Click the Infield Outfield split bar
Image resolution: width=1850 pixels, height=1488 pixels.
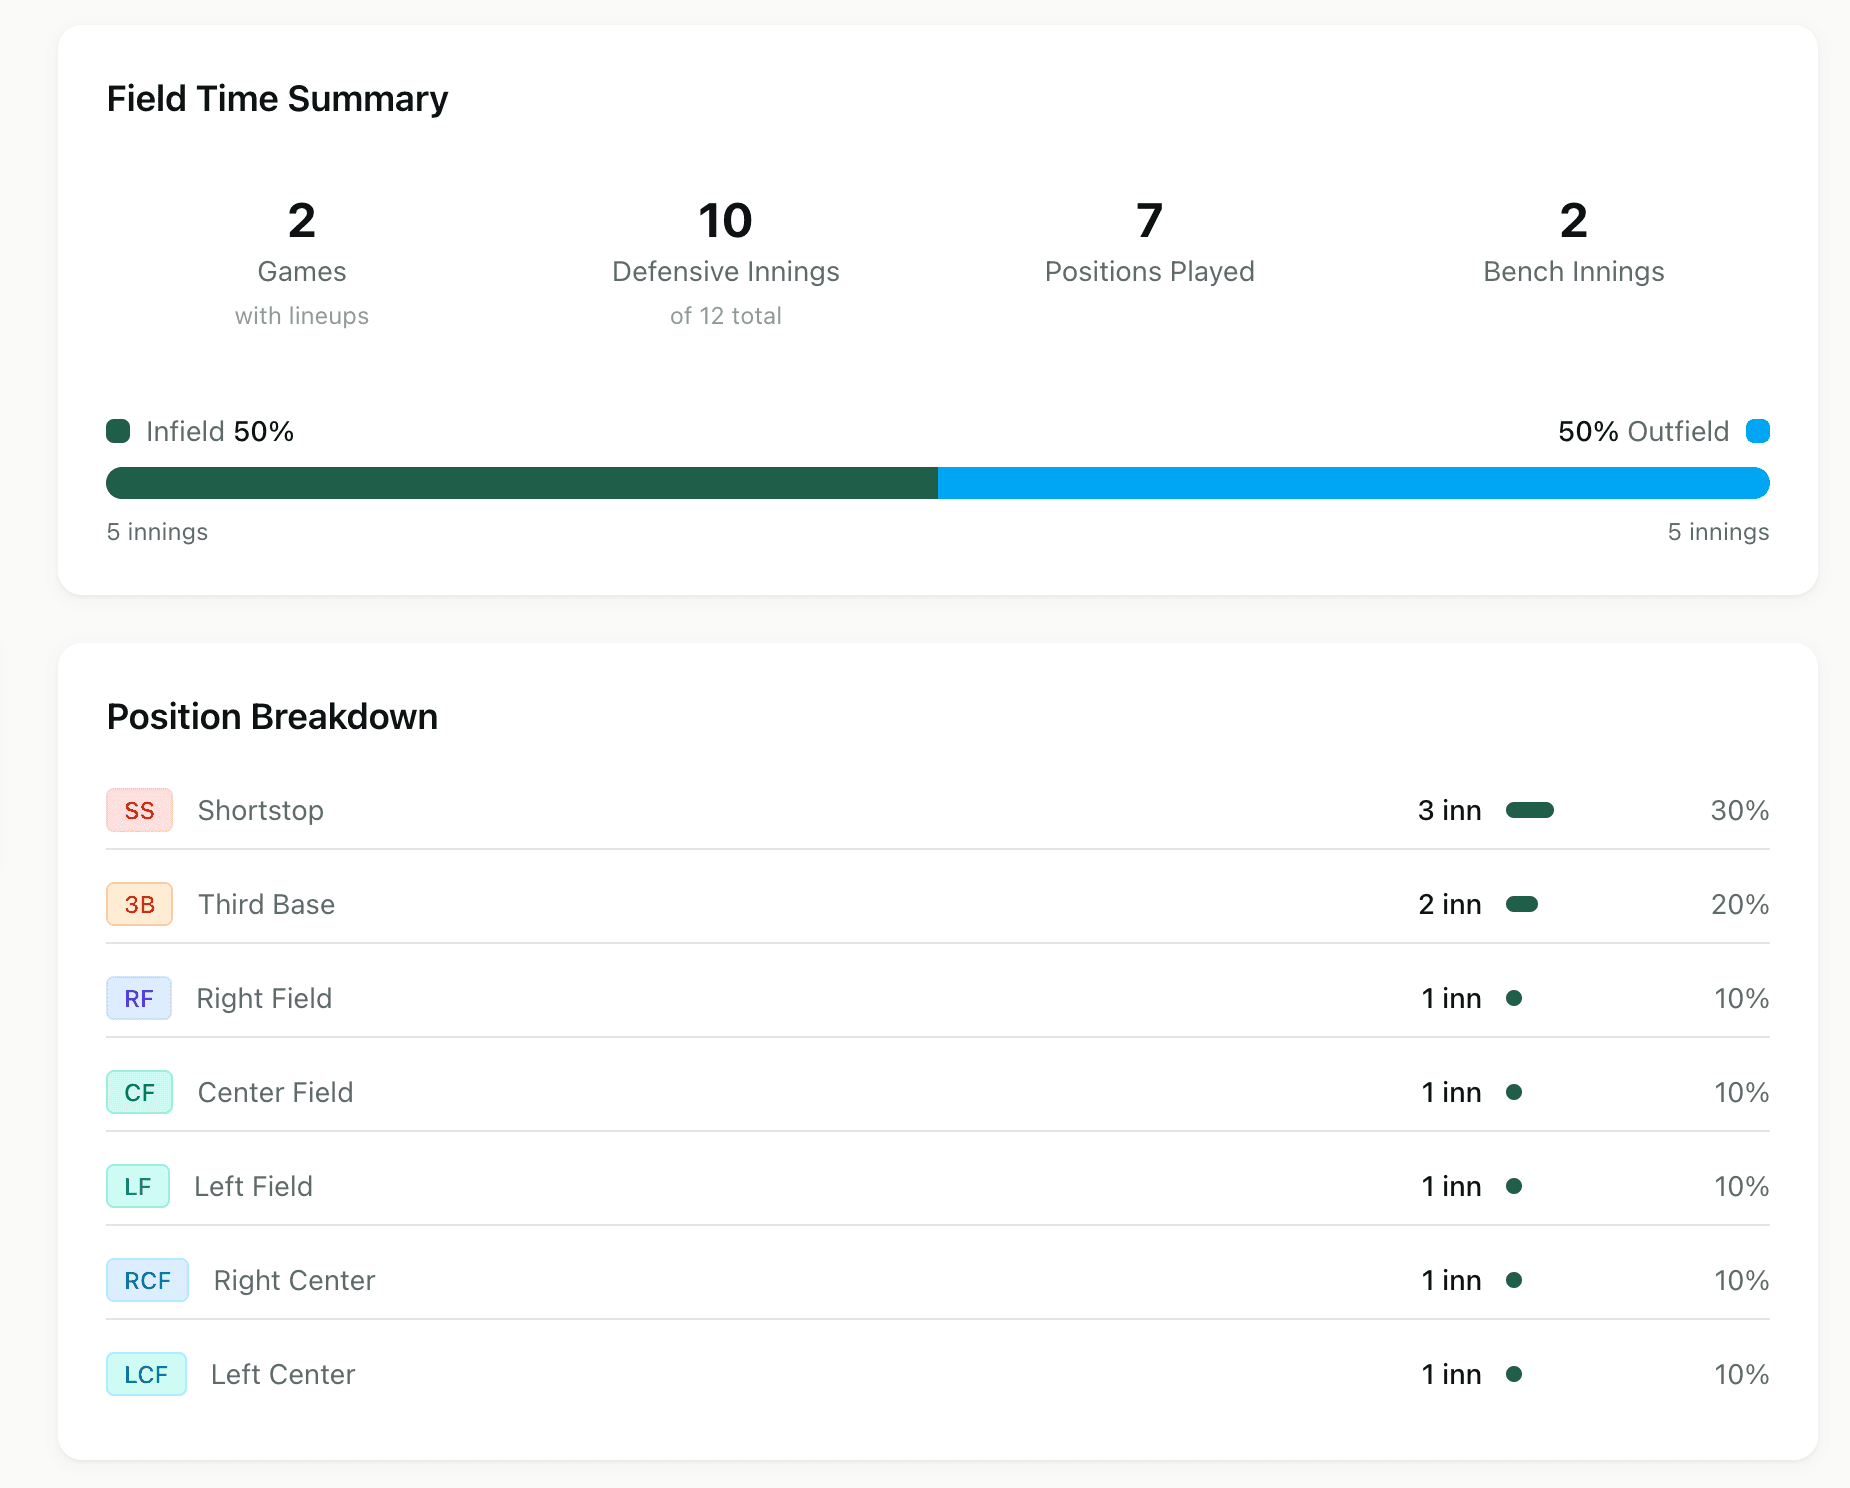point(938,482)
